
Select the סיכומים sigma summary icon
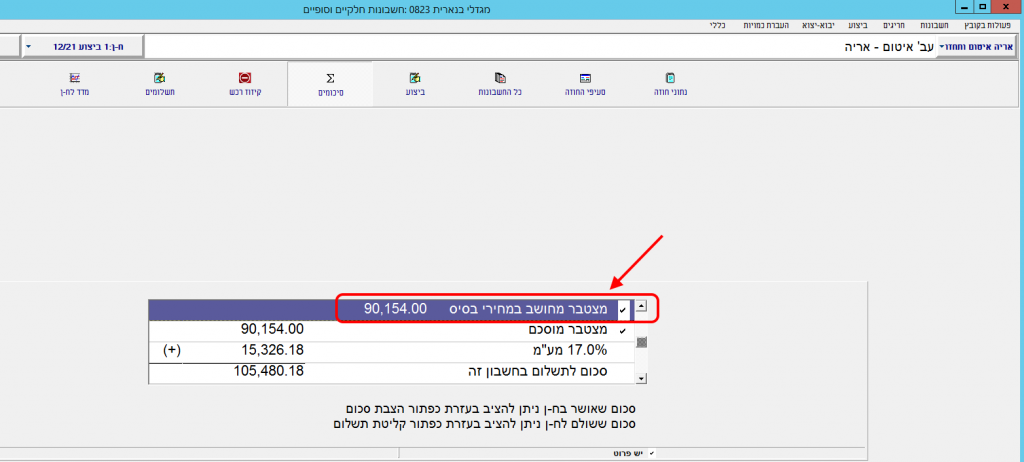[x=330, y=84]
